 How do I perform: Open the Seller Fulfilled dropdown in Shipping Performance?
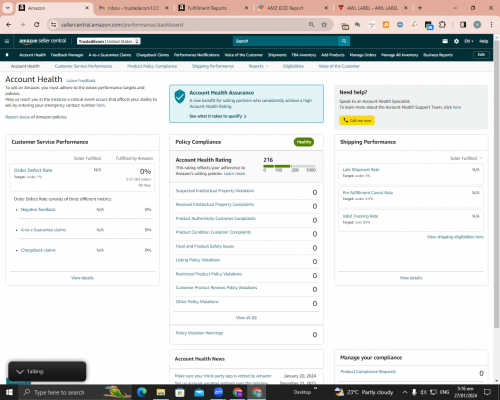[x=466, y=158]
